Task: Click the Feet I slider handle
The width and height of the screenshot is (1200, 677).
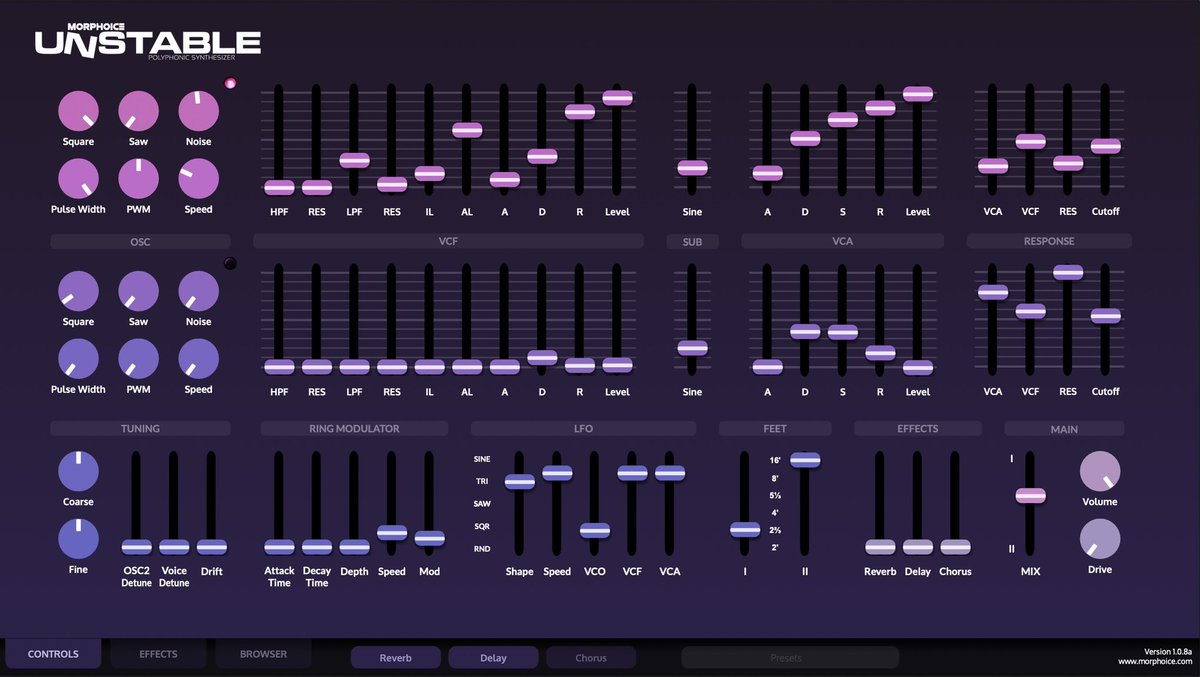Action: coord(745,530)
